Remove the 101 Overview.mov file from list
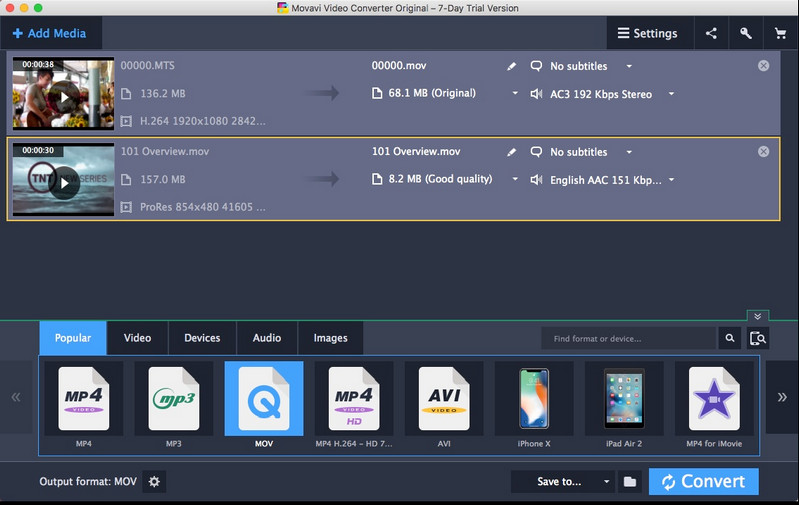 point(763,151)
